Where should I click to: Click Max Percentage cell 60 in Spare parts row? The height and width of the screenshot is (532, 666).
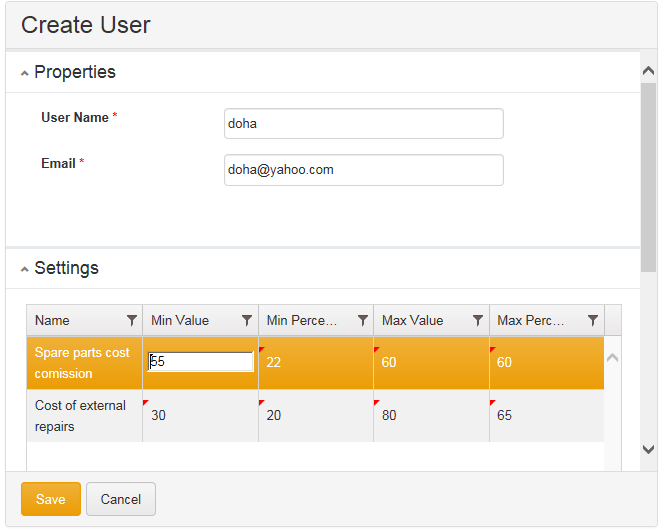(x=547, y=363)
